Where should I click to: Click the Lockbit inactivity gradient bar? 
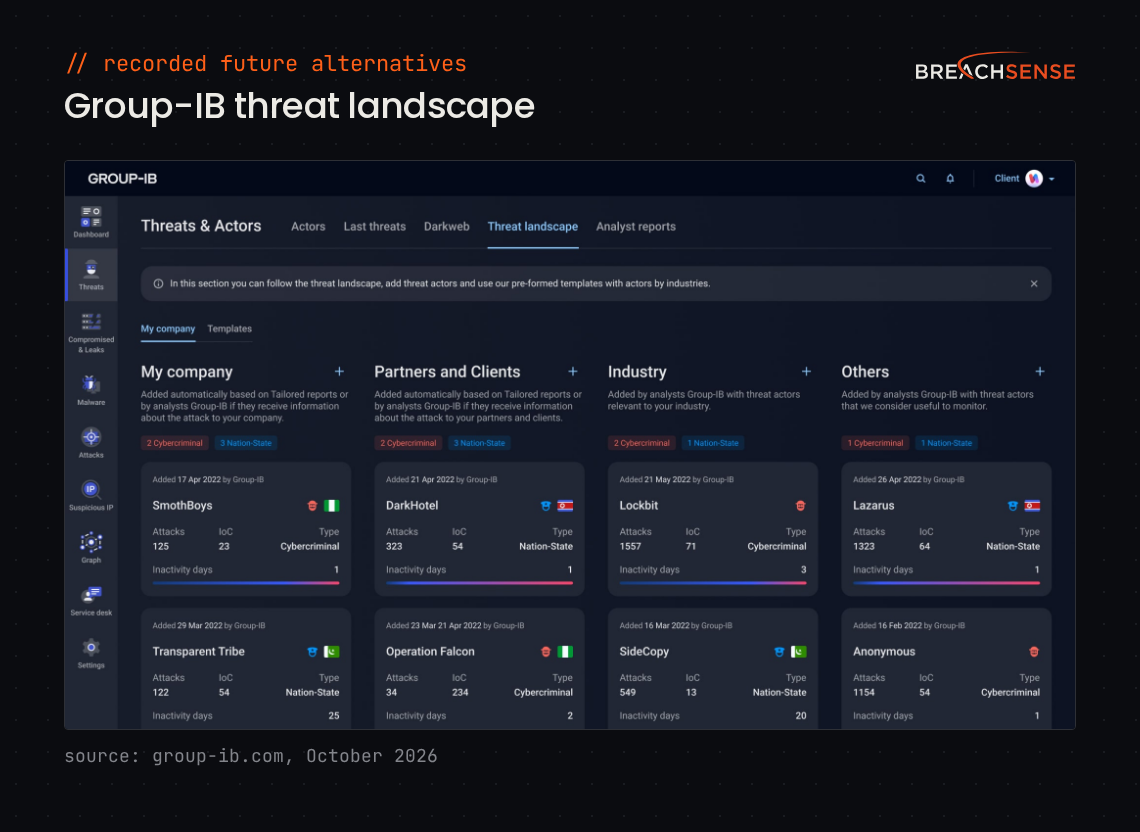click(712, 583)
